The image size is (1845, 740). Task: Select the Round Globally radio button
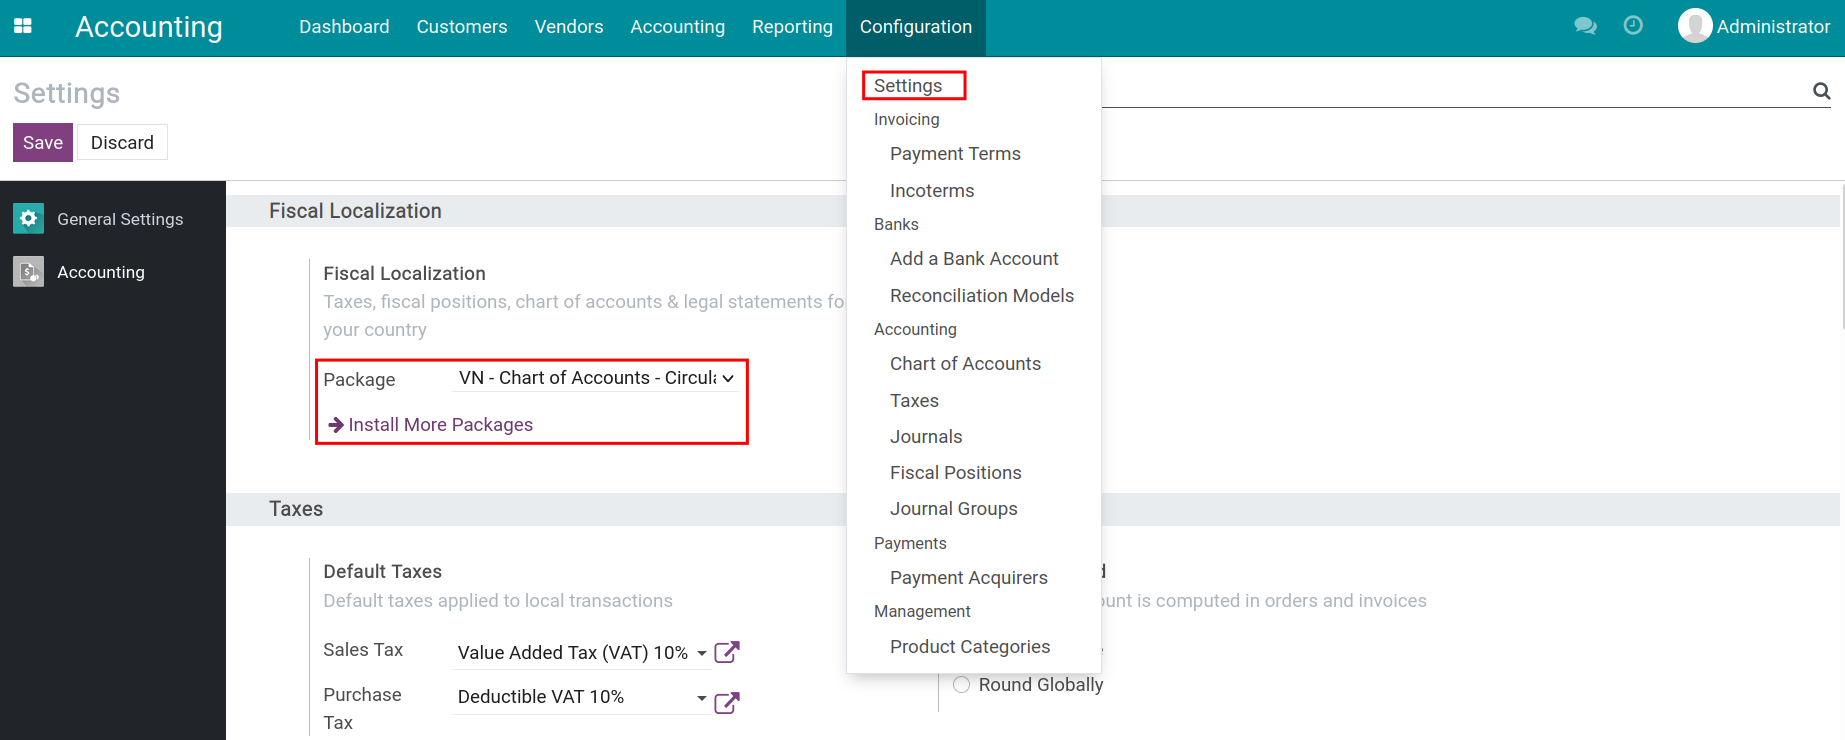961,684
